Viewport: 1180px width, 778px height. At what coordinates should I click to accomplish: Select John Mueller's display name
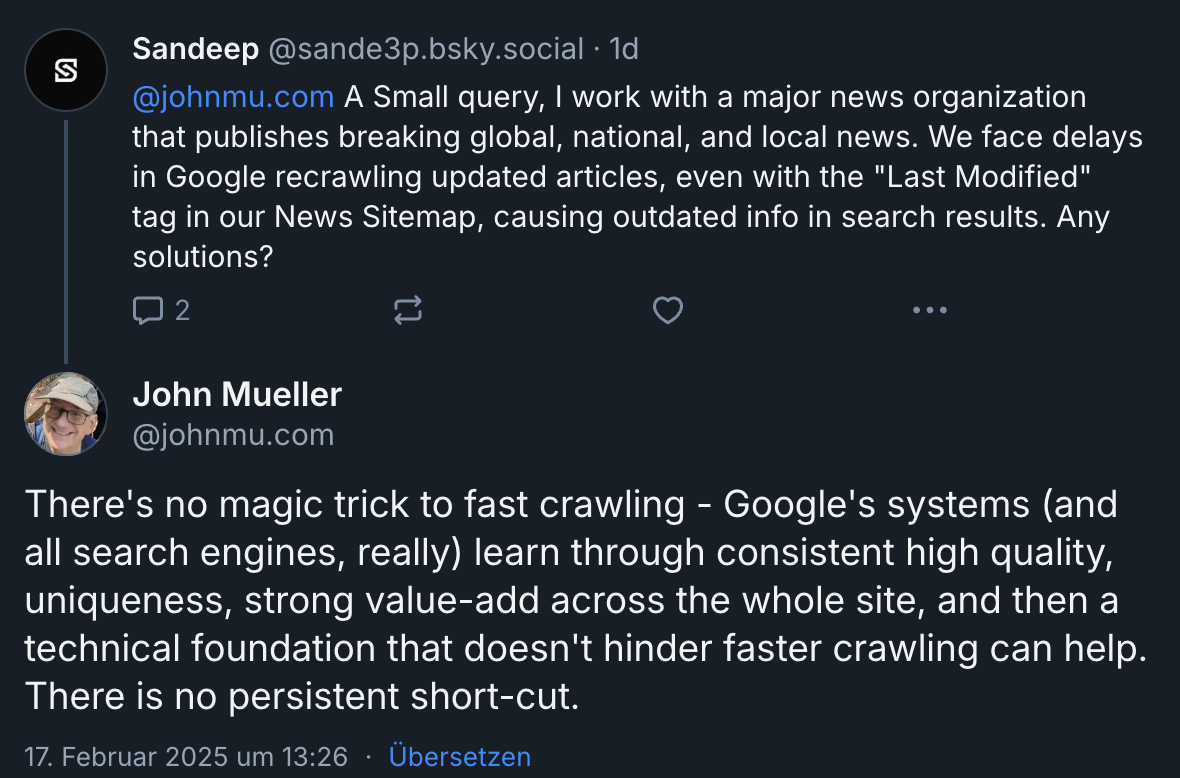tap(237, 394)
